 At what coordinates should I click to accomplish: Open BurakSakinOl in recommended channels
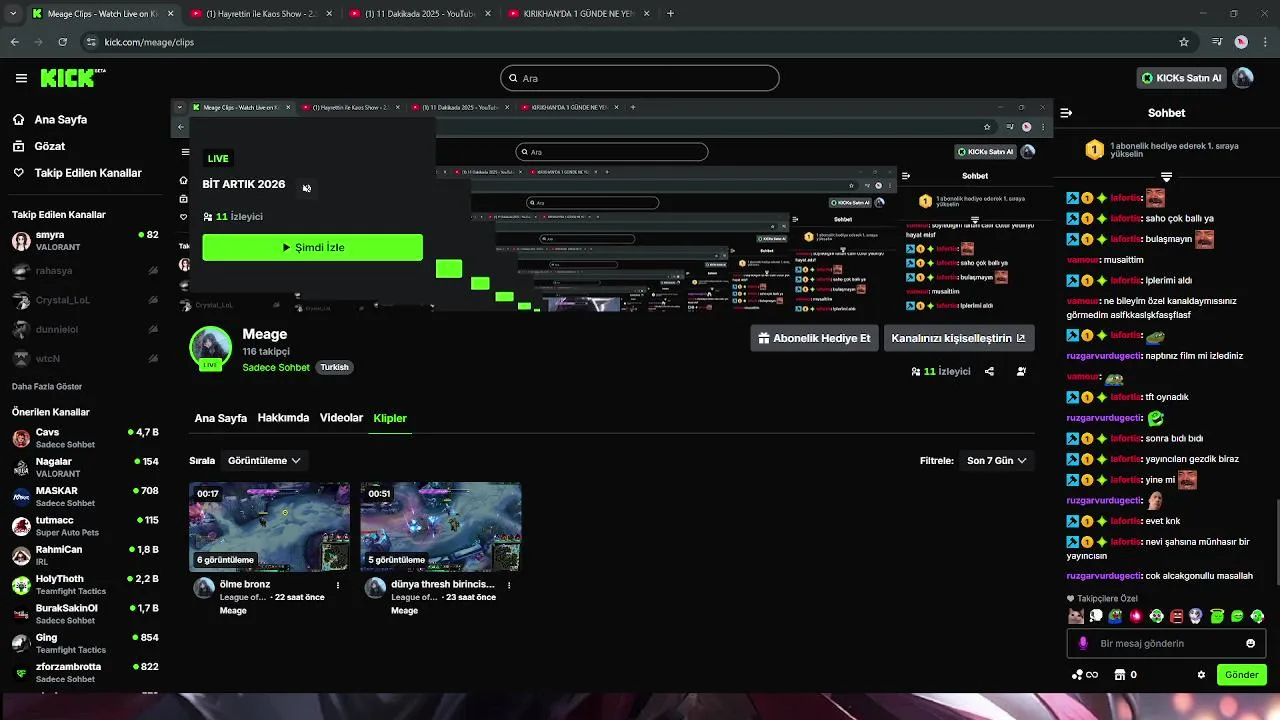point(85,614)
